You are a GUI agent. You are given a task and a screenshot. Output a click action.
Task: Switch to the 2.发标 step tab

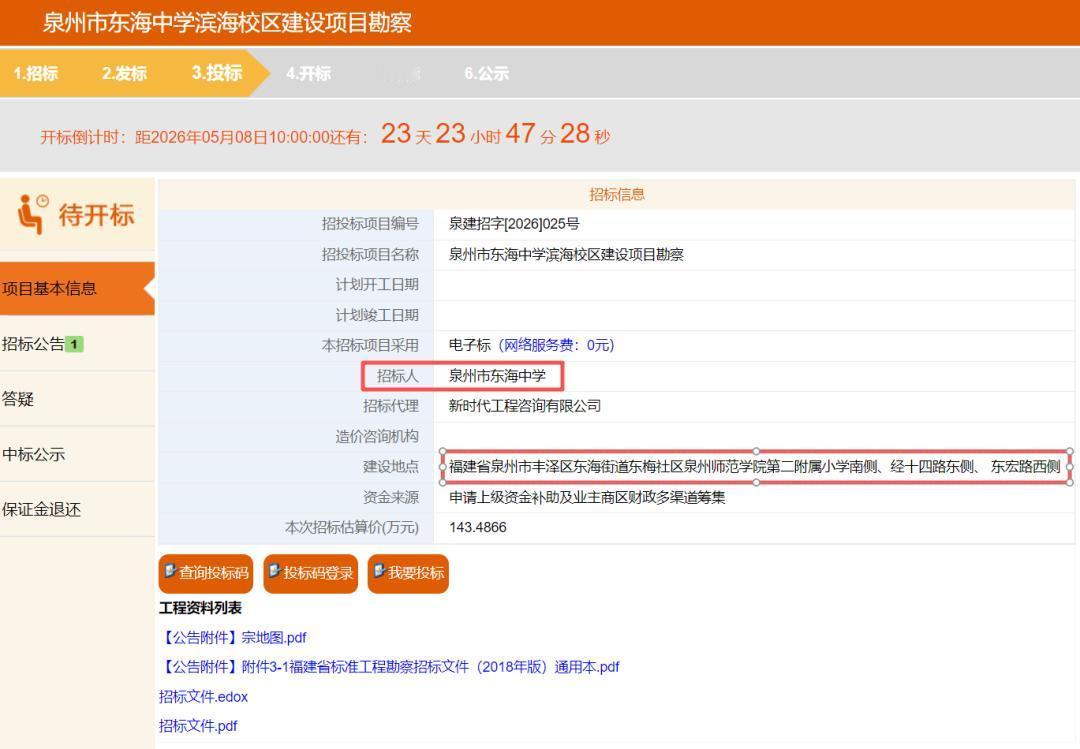coord(123,73)
